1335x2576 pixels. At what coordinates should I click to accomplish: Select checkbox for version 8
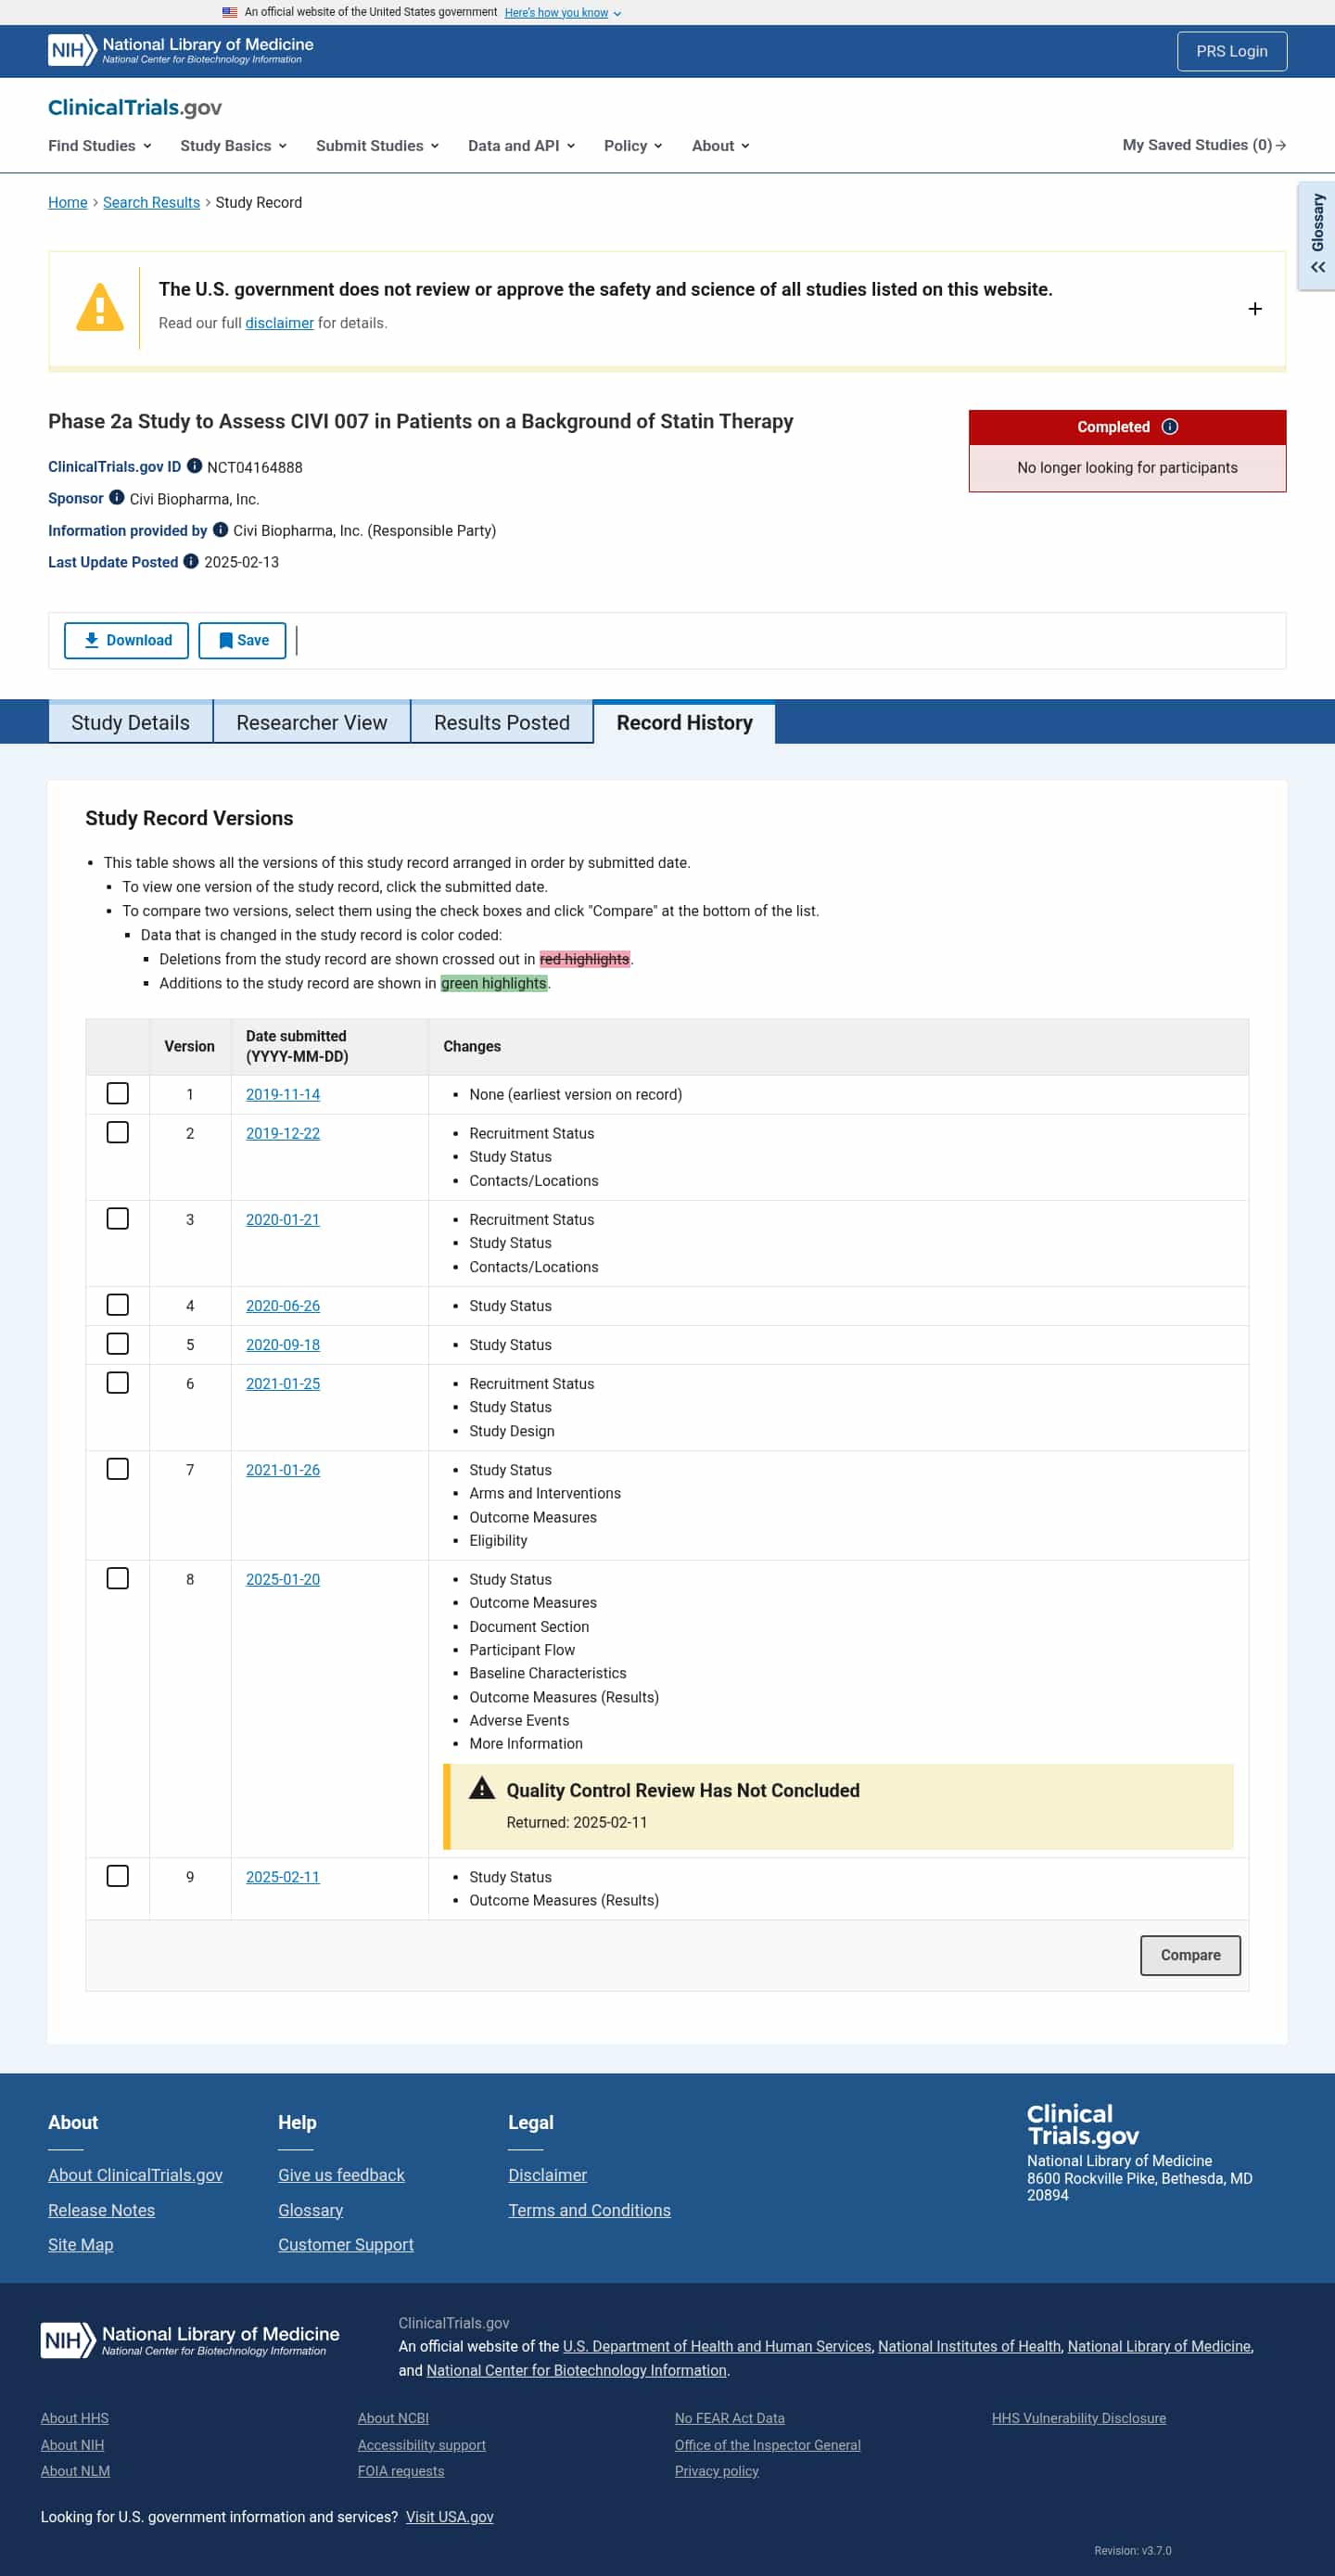(x=118, y=1579)
